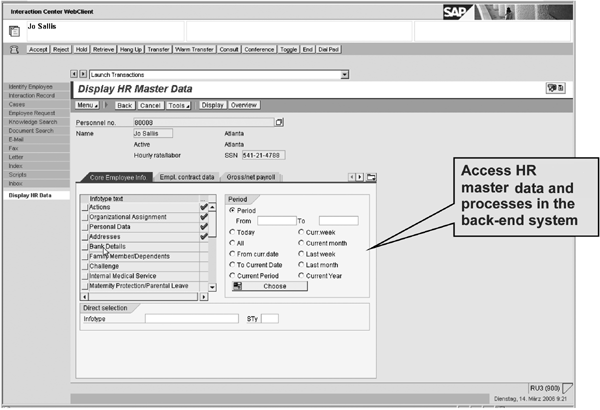Click the STy input field
The height and width of the screenshot is (410, 600).
(270, 319)
